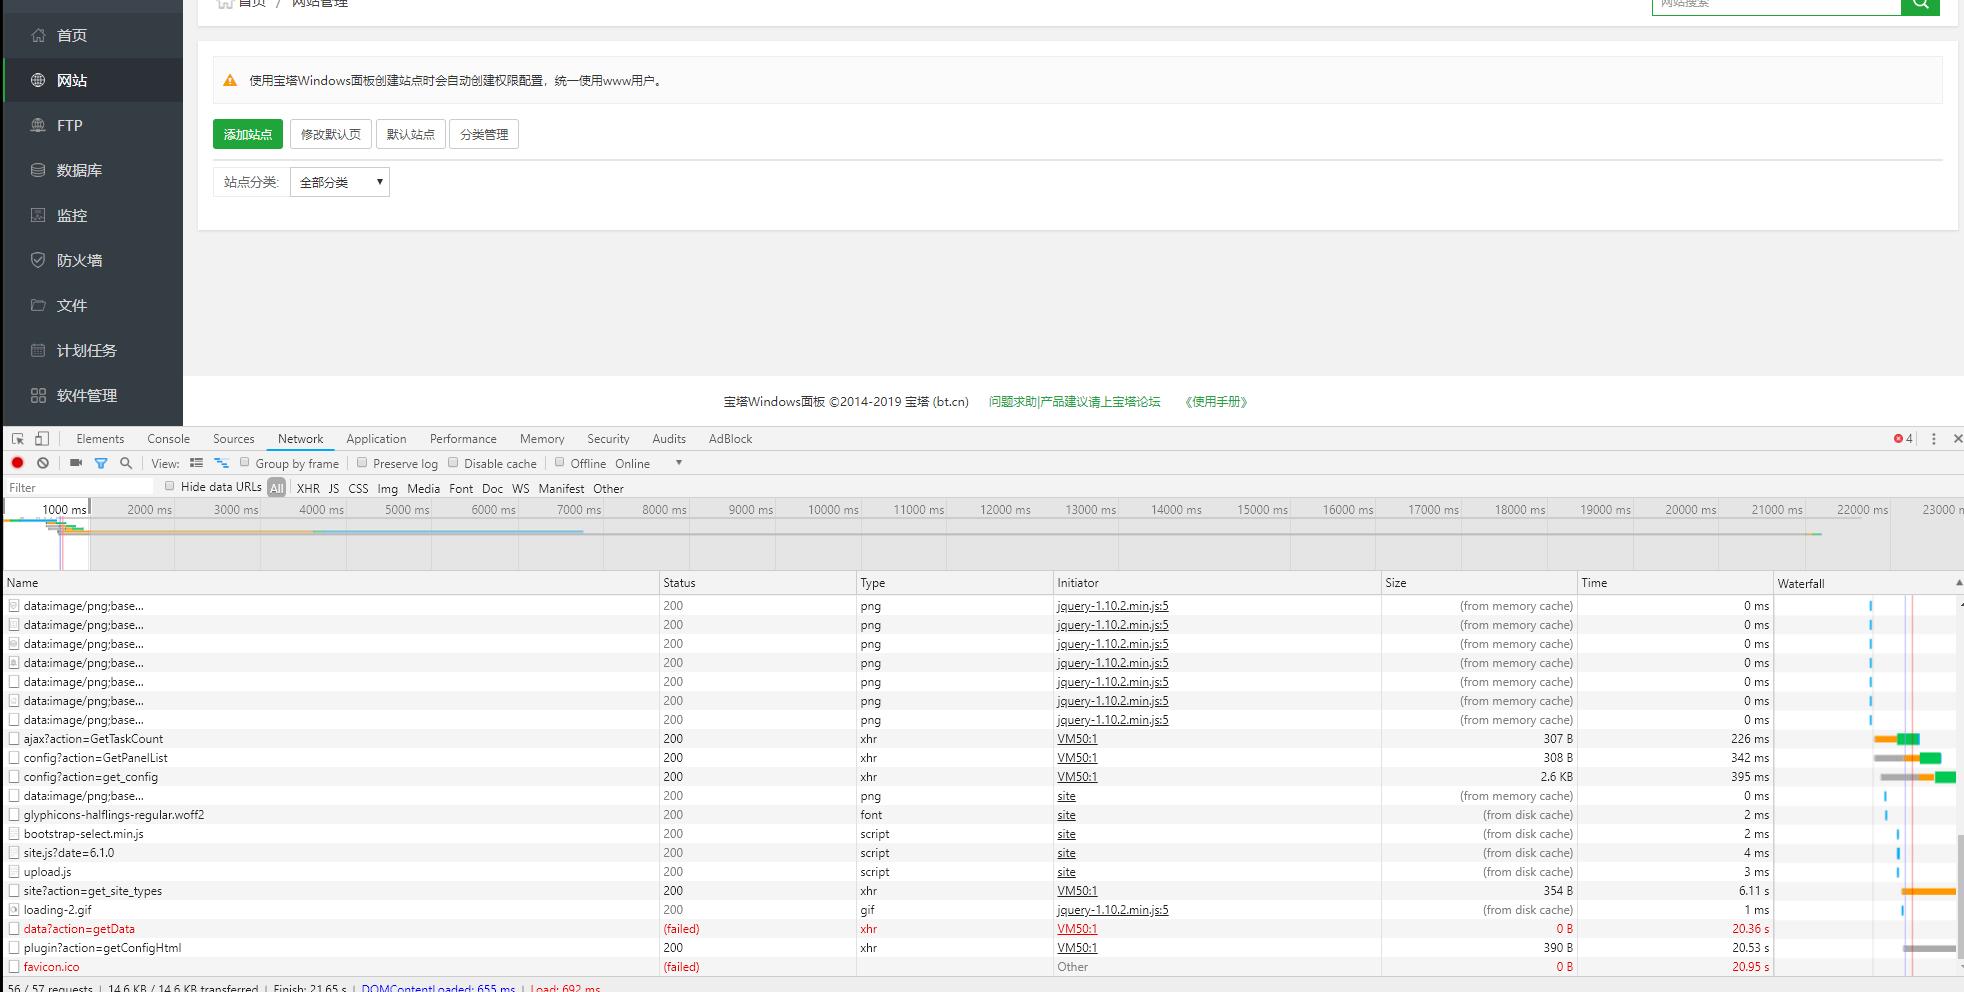Filter requests by XHR type

pos(308,488)
